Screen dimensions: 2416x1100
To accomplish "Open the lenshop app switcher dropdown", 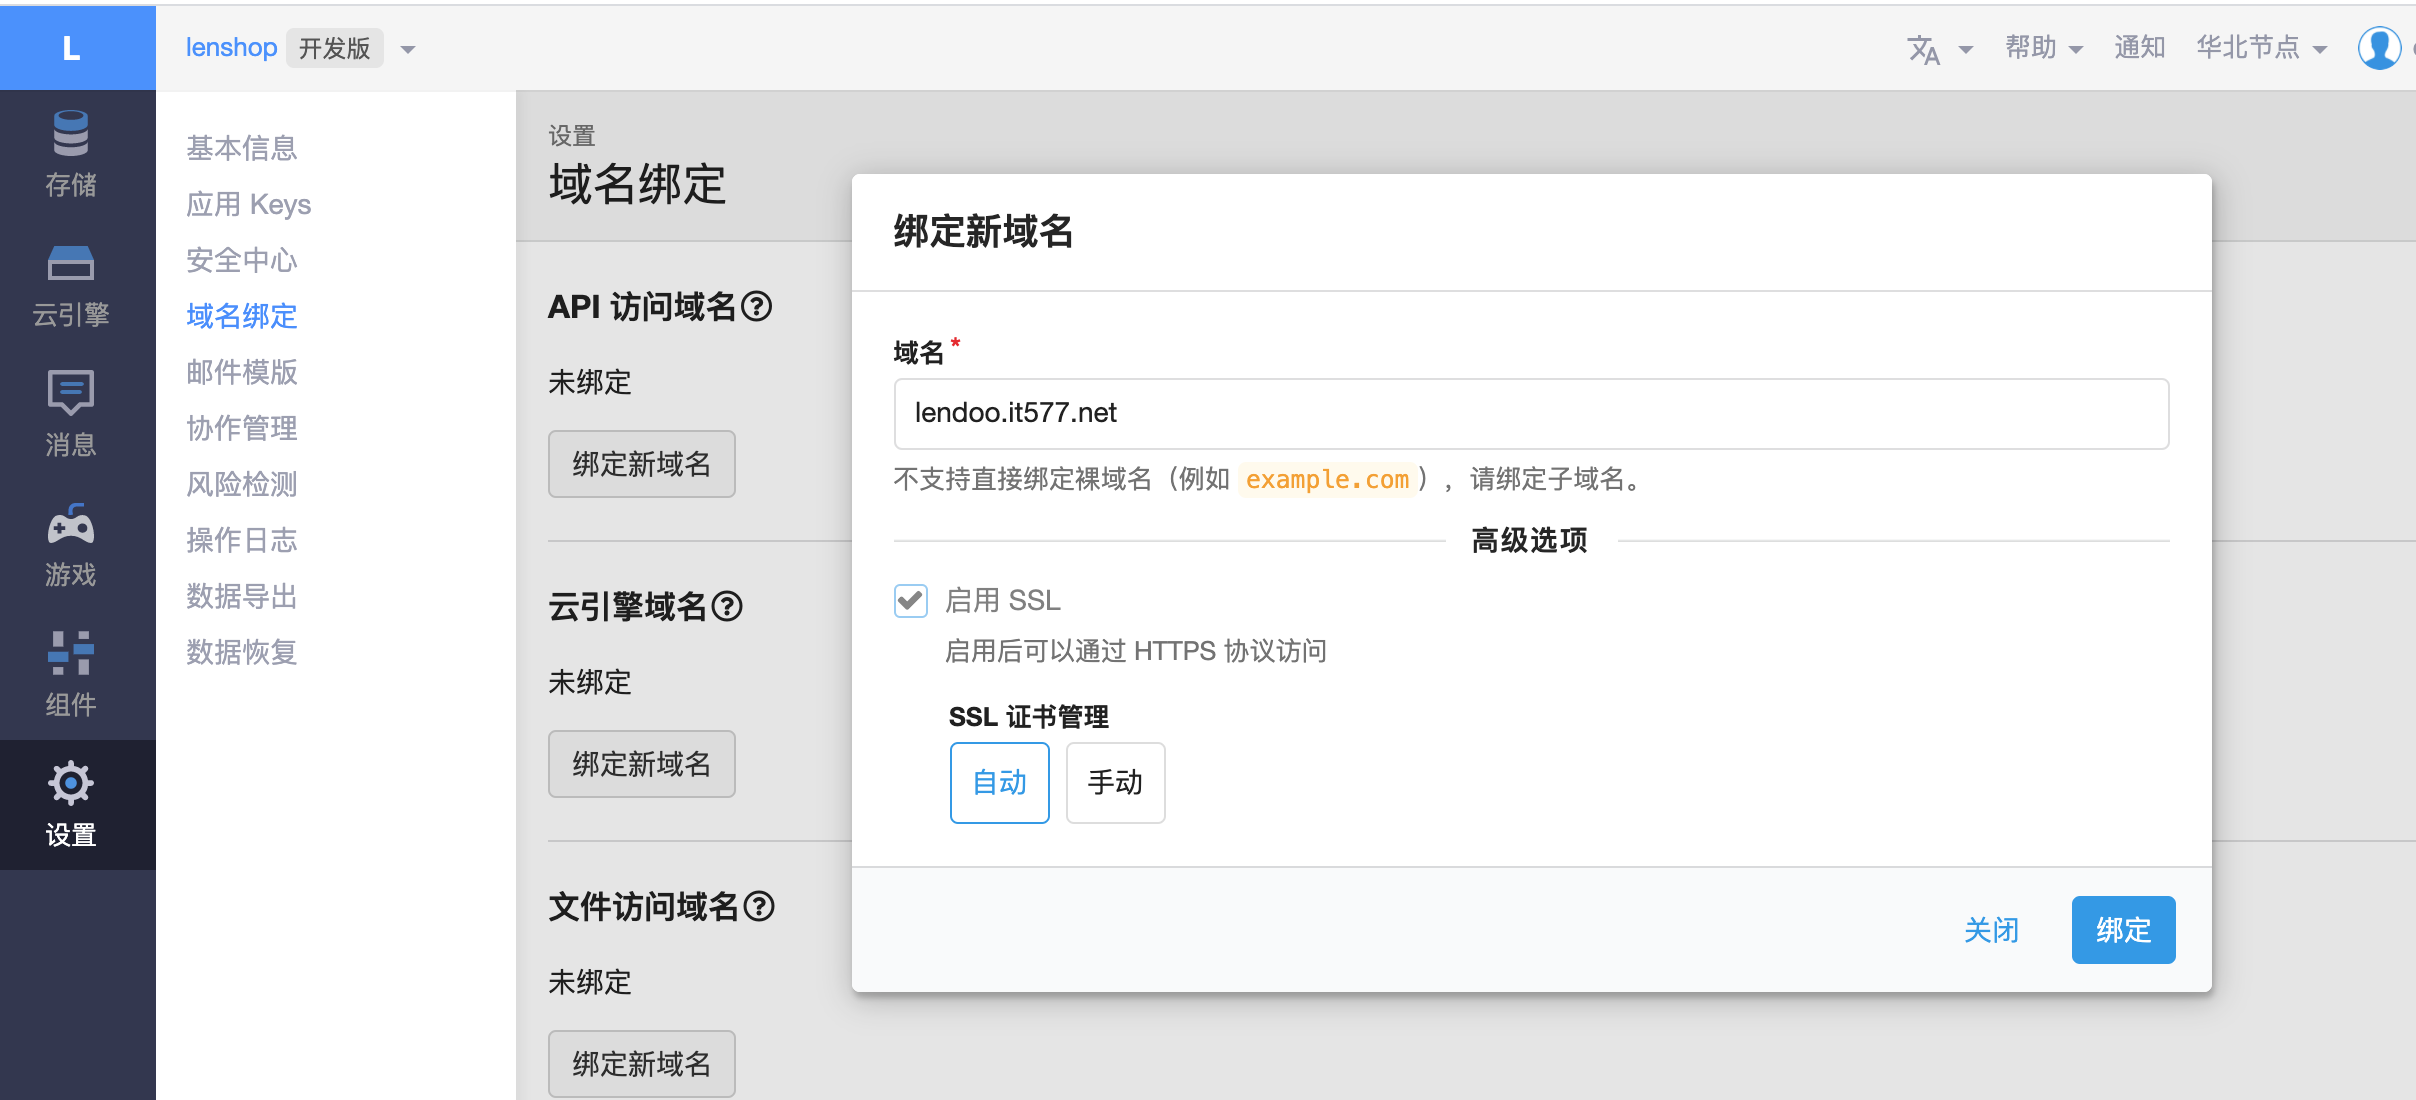I will pyautogui.click(x=408, y=47).
